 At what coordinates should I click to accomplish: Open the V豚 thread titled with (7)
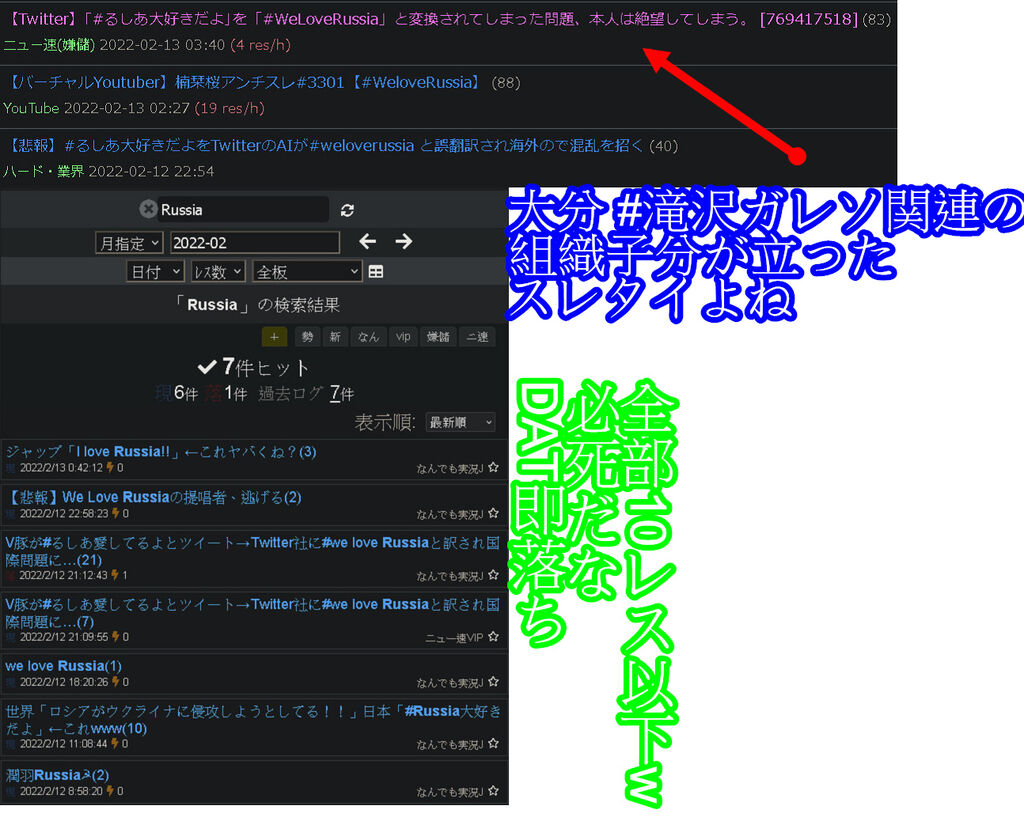tap(253, 612)
